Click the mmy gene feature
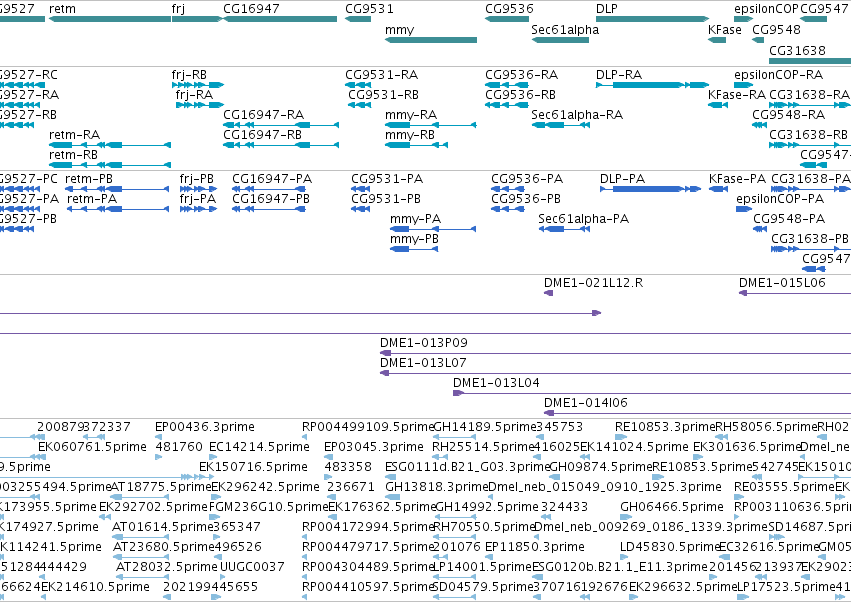The height and width of the screenshot is (602, 851). 431,40
